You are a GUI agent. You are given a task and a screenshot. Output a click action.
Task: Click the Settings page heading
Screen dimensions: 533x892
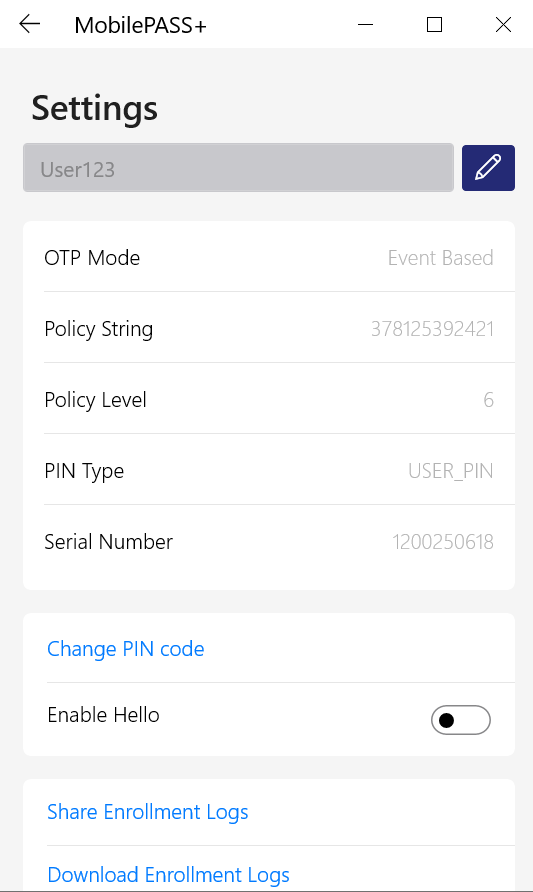pos(94,108)
